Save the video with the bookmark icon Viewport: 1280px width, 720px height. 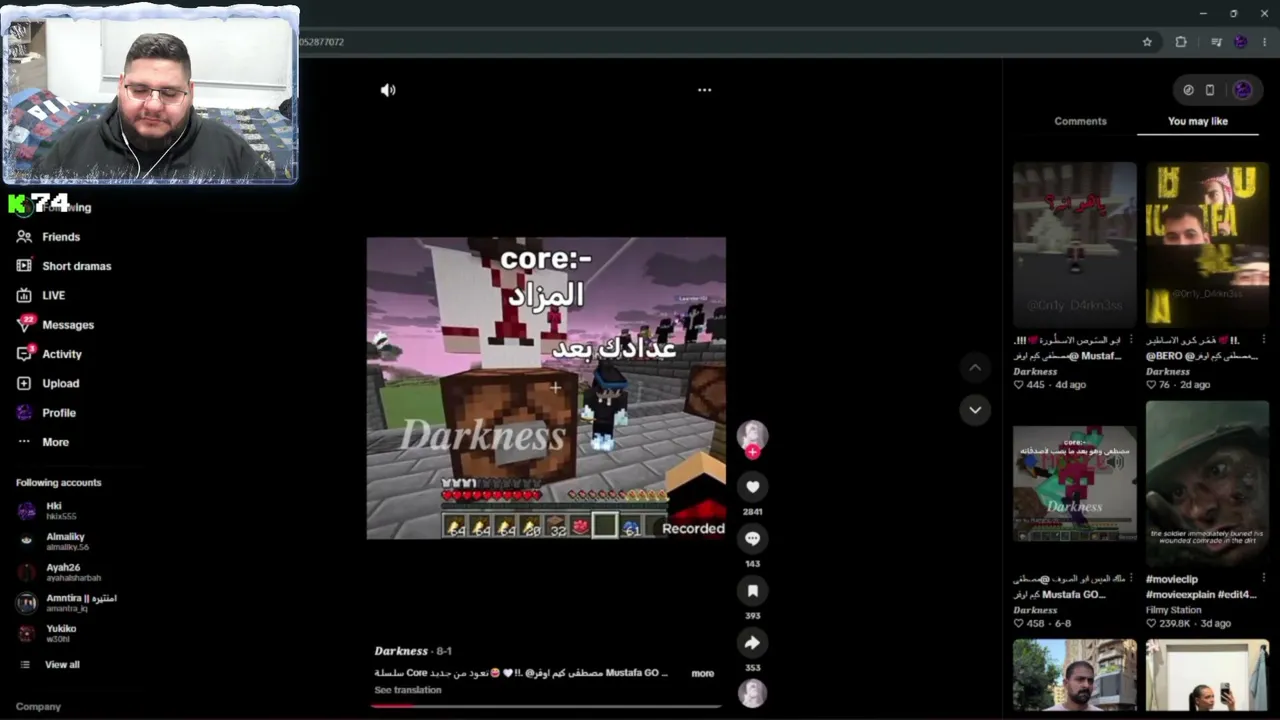click(x=752, y=591)
